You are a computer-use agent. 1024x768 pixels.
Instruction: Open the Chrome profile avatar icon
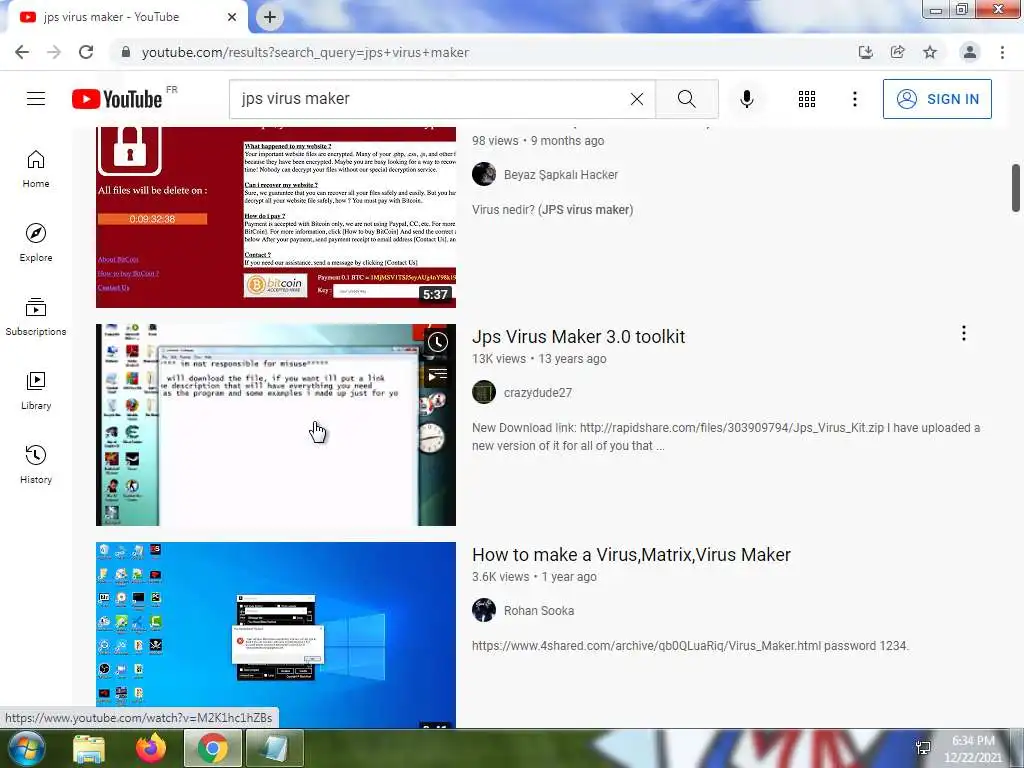[970, 52]
